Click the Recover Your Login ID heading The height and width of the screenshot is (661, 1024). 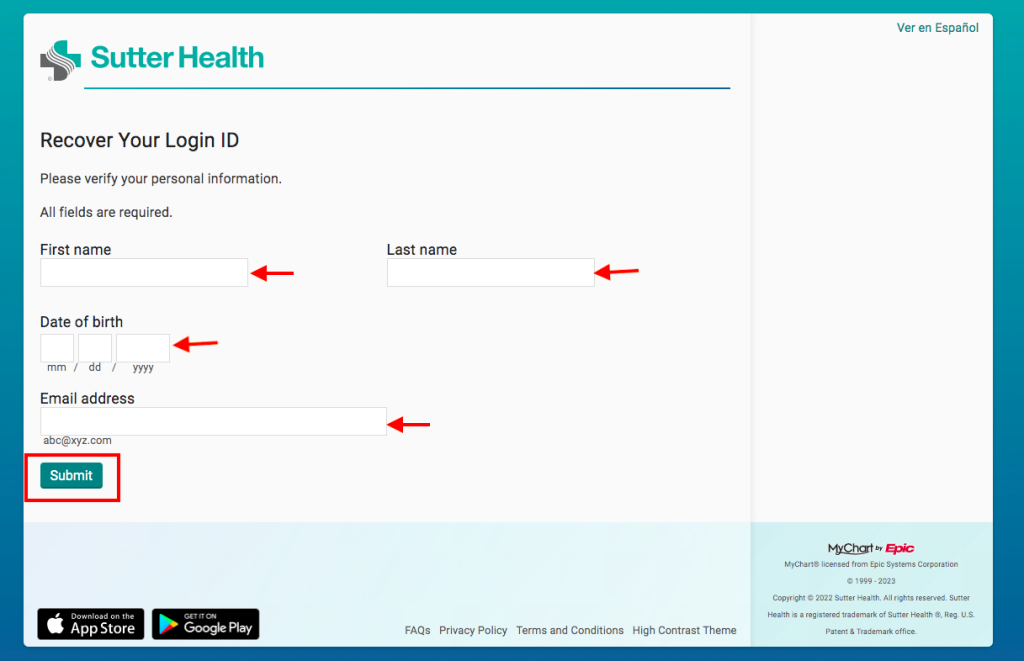tap(139, 140)
